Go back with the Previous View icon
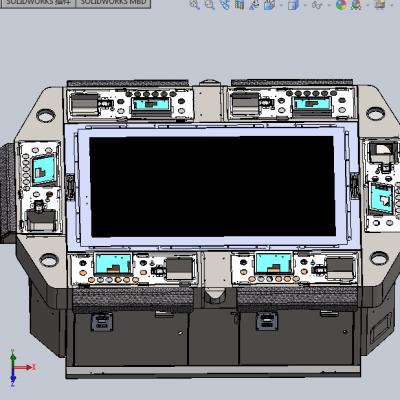The image size is (400, 400). point(224,5)
